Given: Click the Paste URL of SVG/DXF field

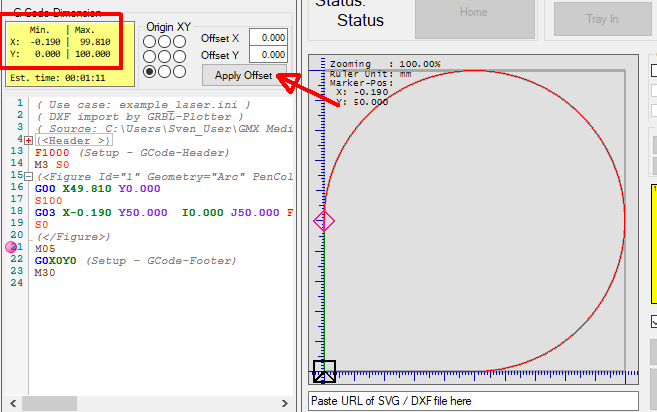Looking at the screenshot, I should [473, 401].
